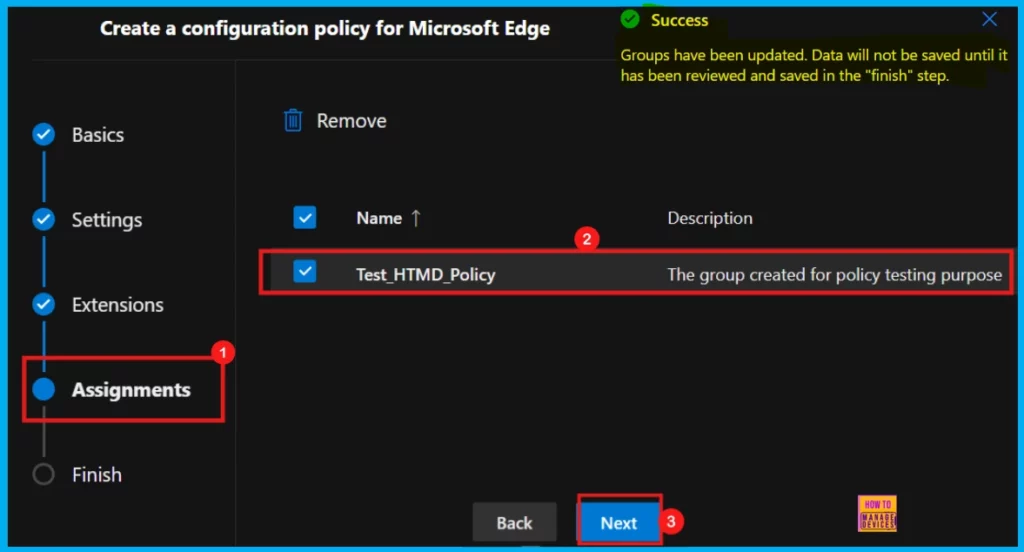Click the green Success checkmark icon

630,20
